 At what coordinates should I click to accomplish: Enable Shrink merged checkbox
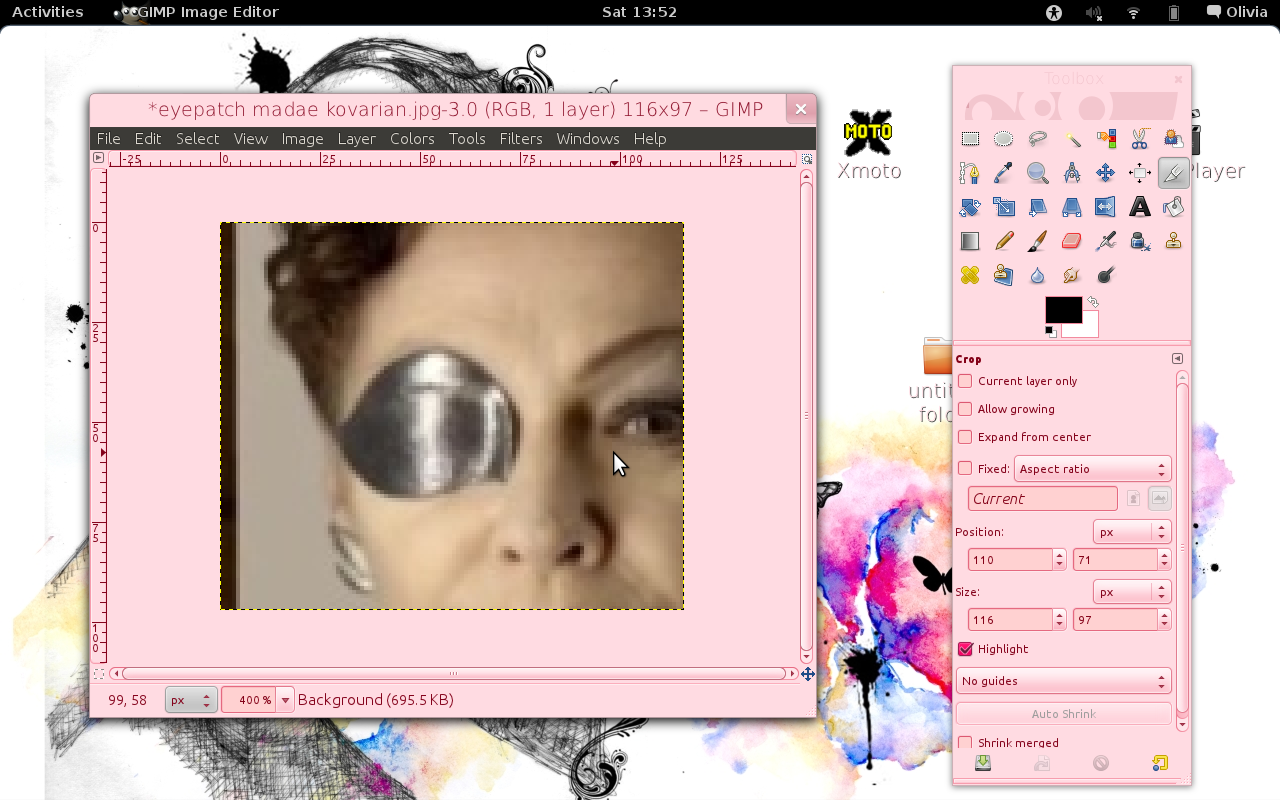coord(965,743)
